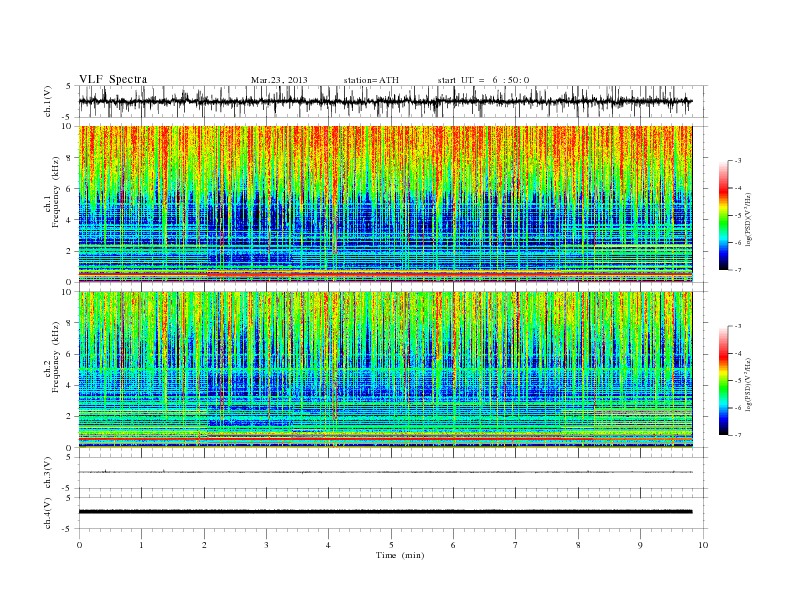This screenshot has width=792, height=612.
Task: Click the thick ch.4 voltage trace
Action: tap(386, 512)
